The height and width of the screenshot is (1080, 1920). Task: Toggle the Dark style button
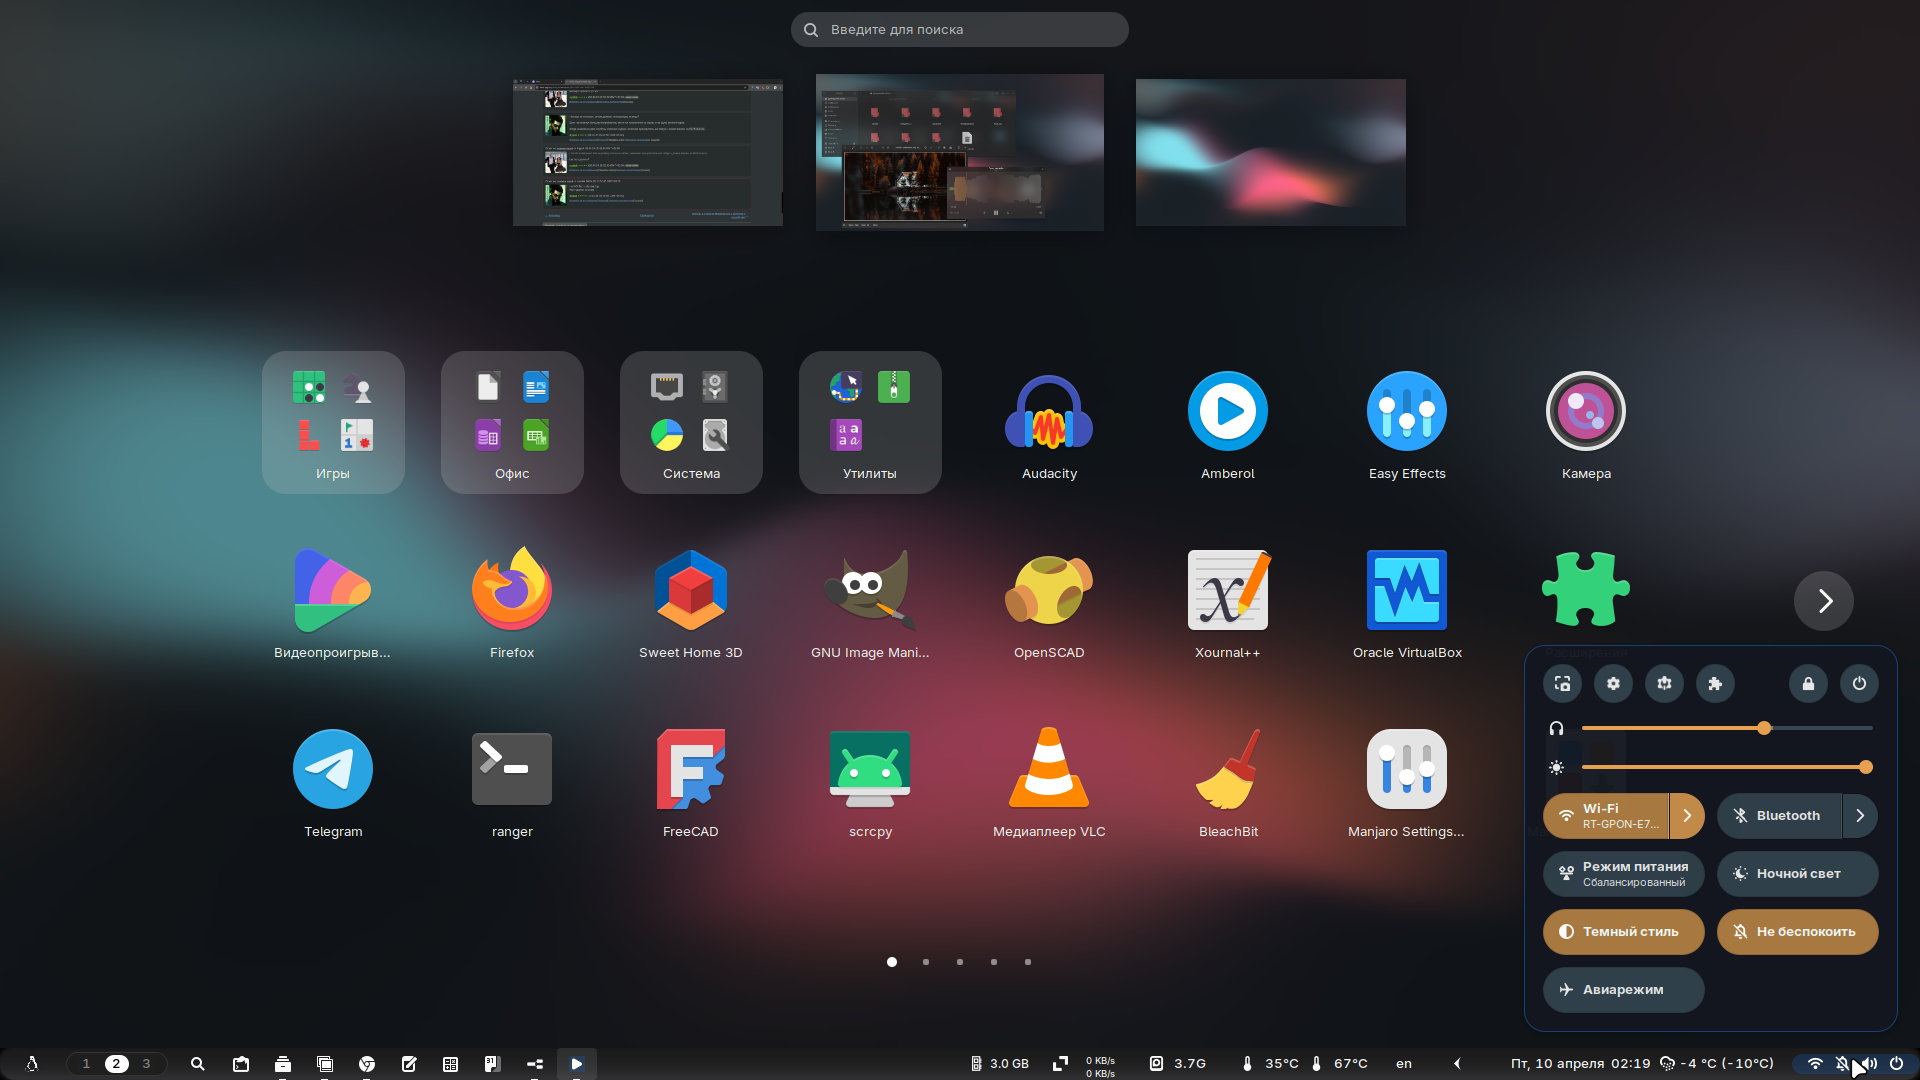[1623, 932]
